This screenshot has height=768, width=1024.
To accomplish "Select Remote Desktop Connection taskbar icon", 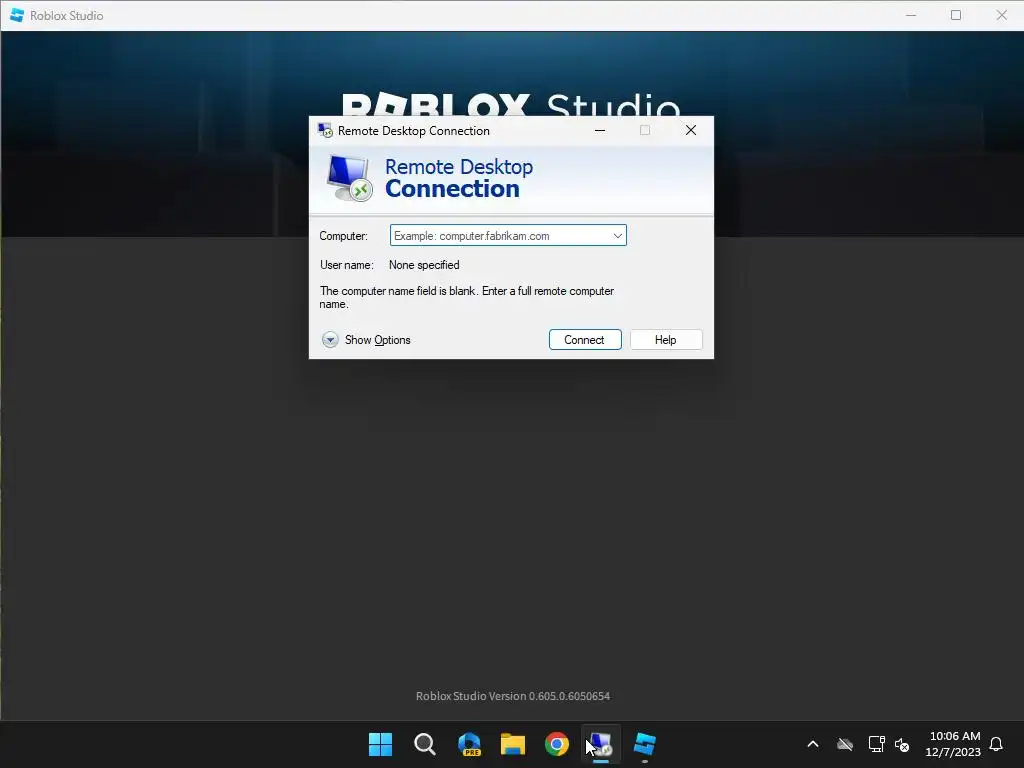I will 601,744.
